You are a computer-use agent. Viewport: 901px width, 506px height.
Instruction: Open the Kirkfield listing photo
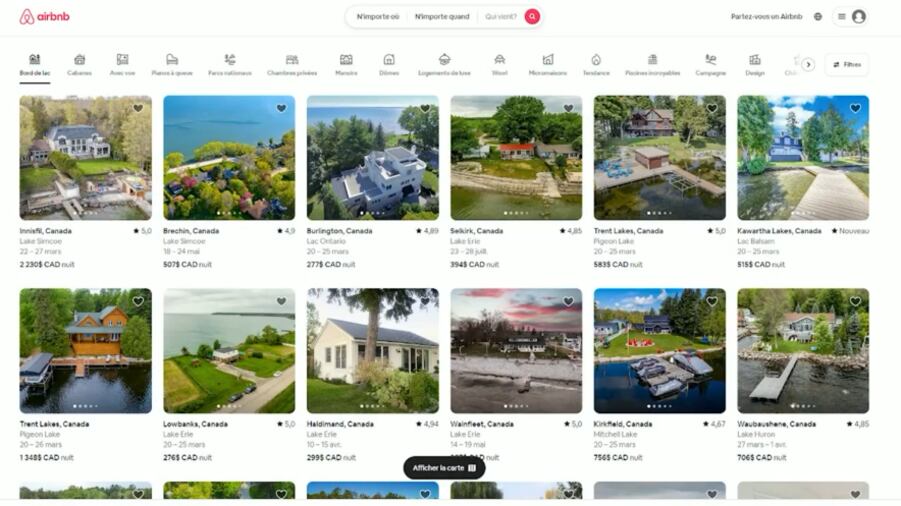660,350
